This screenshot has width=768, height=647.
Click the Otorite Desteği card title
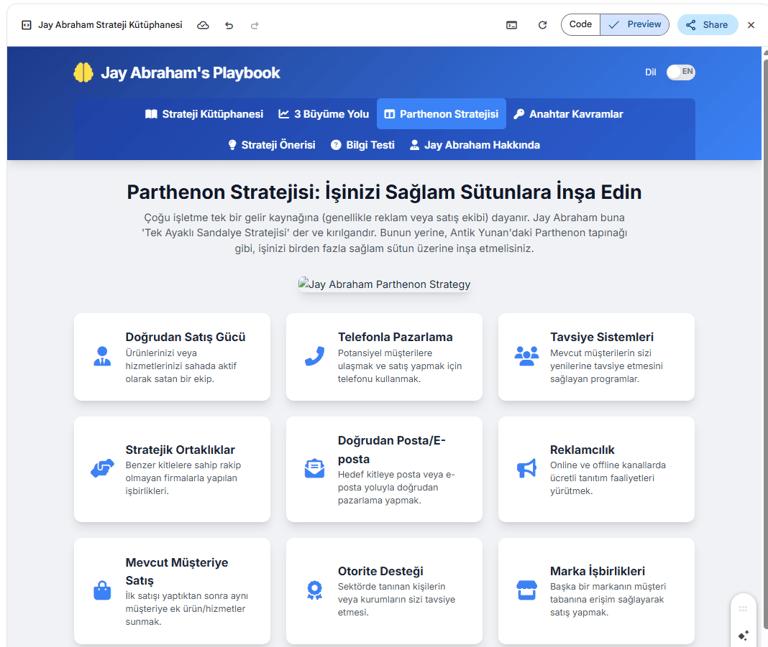(x=380, y=571)
